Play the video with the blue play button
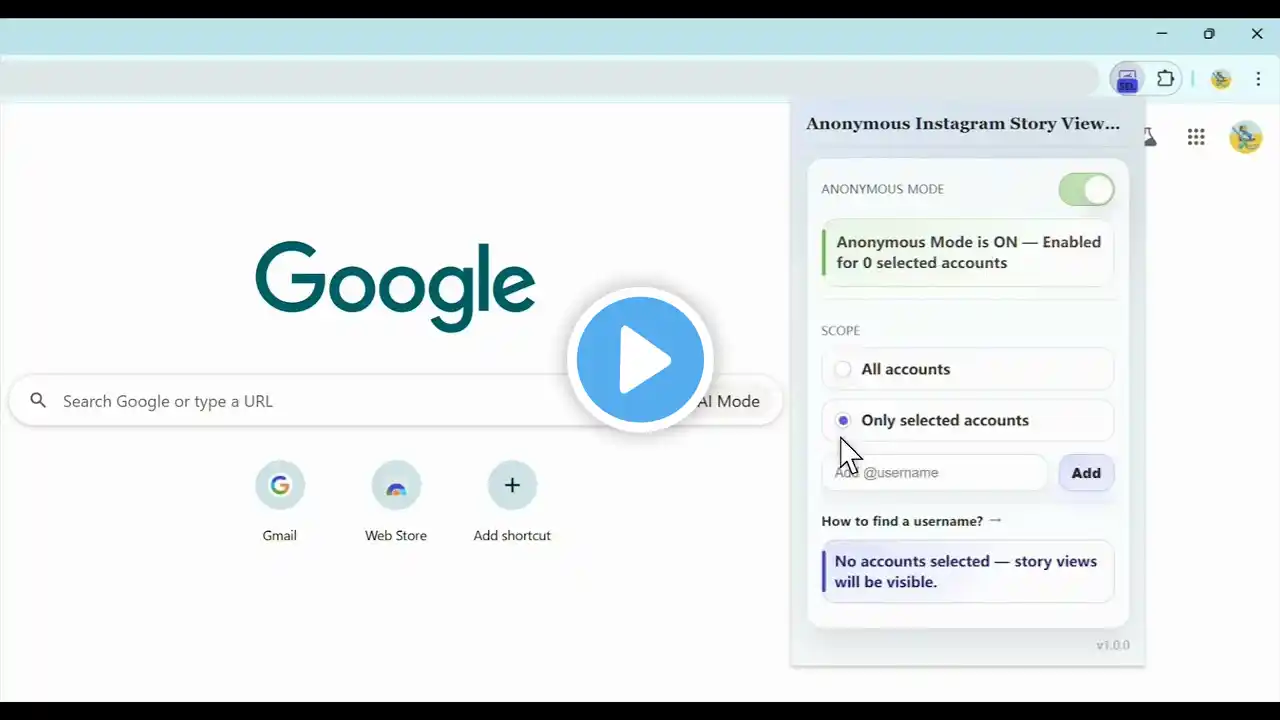Image resolution: width=1280 pixels, height=720 pixels. point(640,360)
